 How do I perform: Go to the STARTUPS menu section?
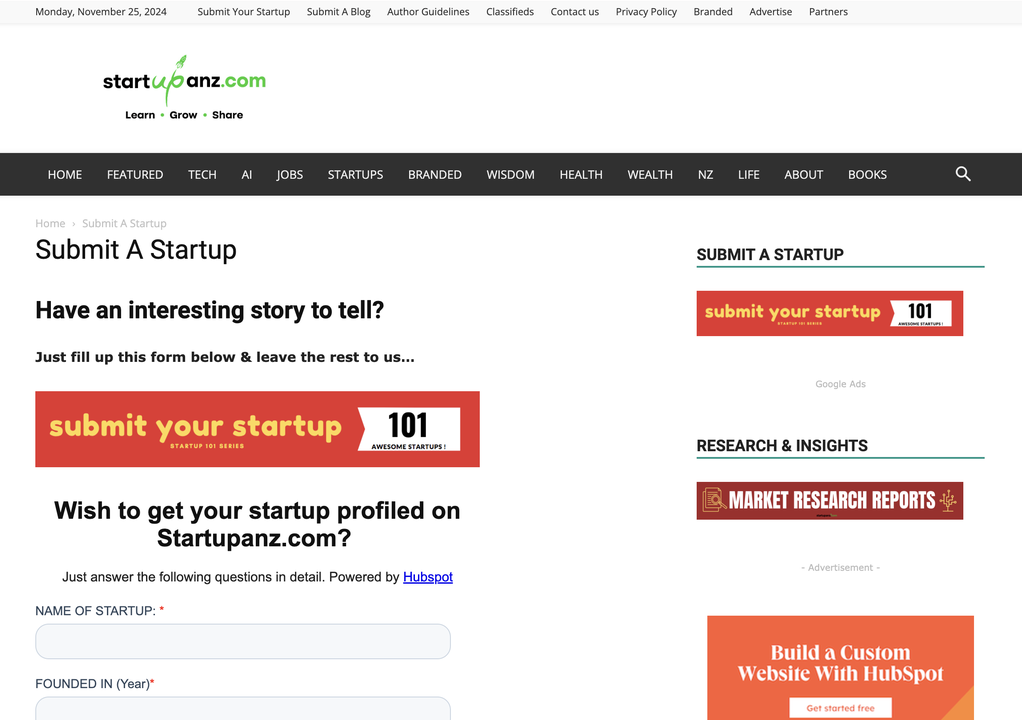pyautogui.click(x=355, y=175)
